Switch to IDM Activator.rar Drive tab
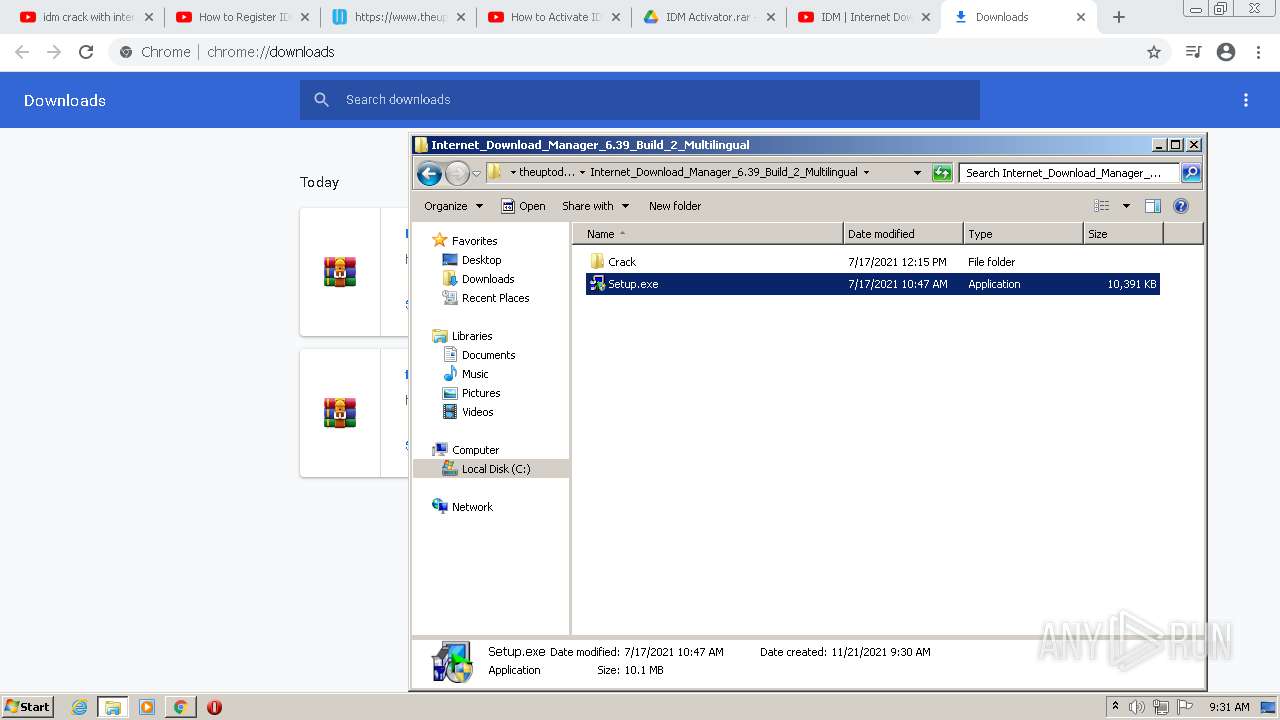The width and height of the screenshot is (1280, 720). [710, 17]
